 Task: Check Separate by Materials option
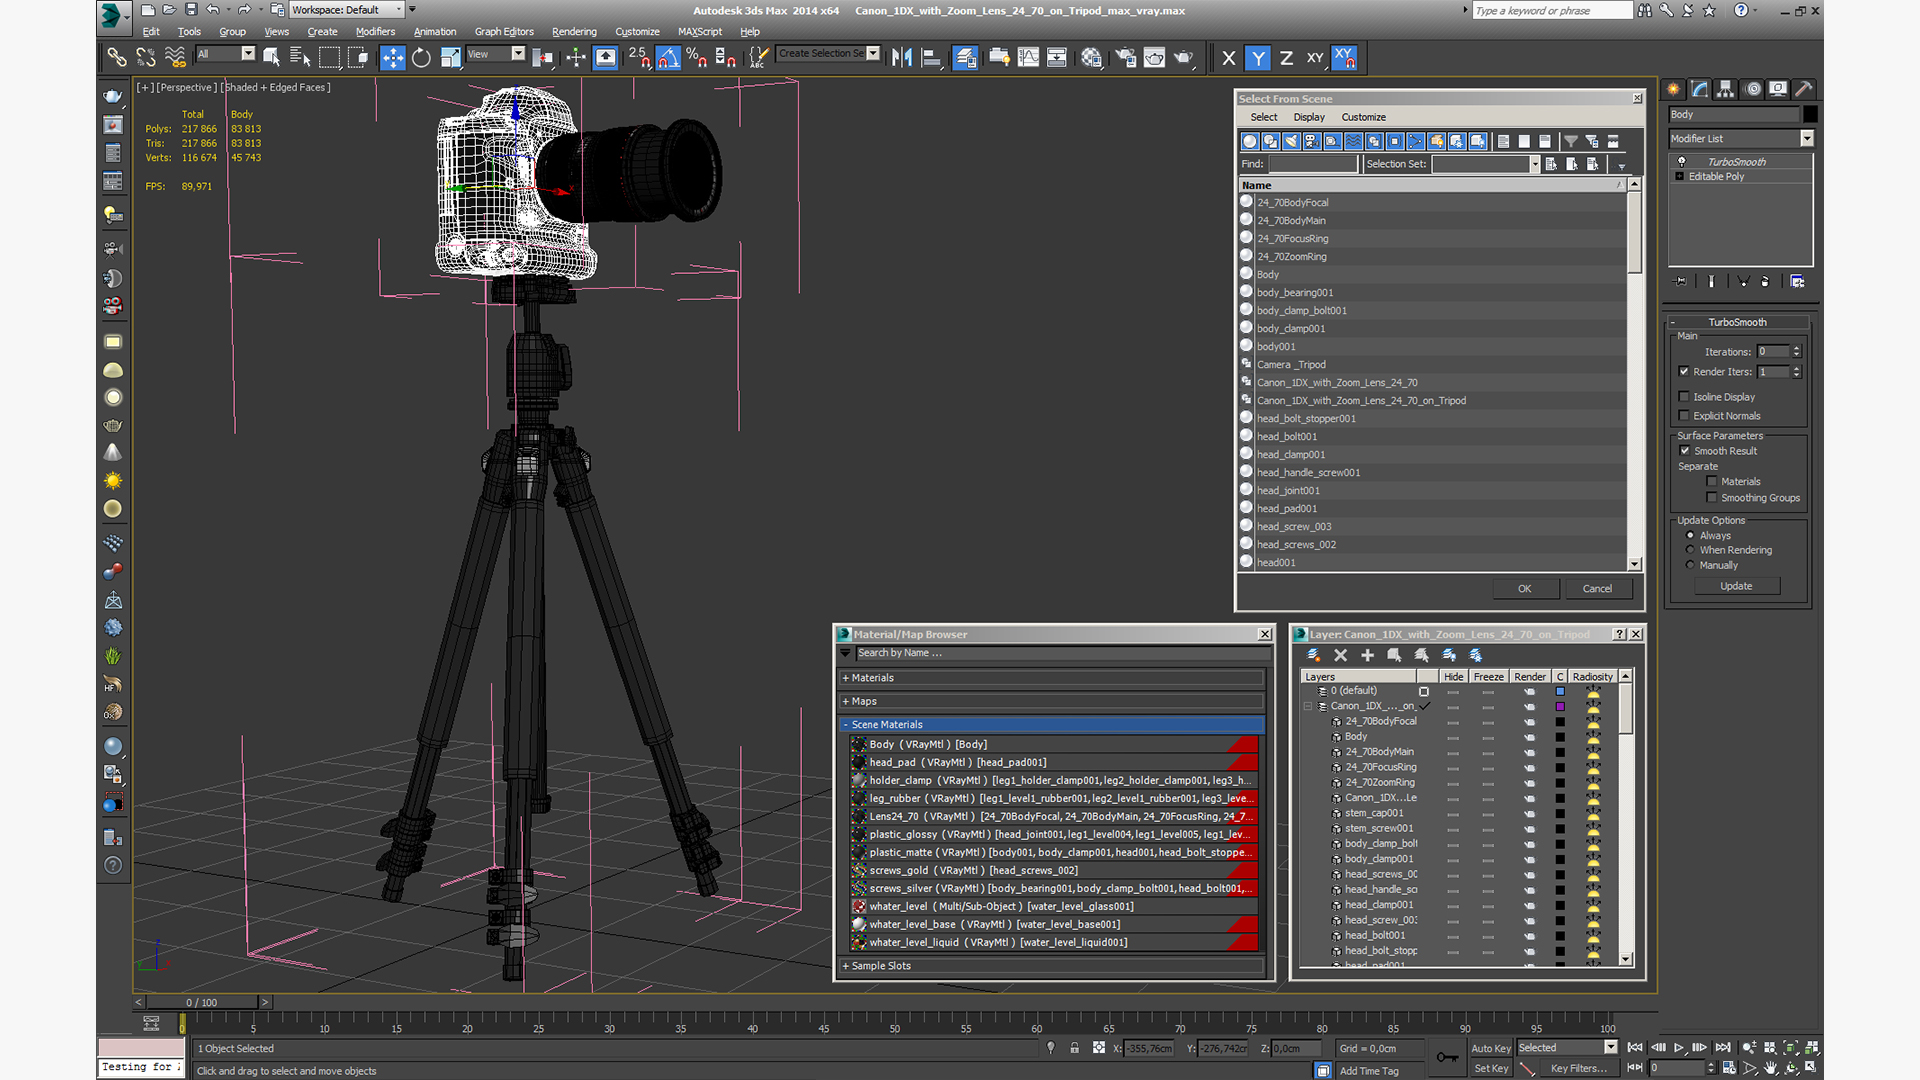(x=1712, y=482)
